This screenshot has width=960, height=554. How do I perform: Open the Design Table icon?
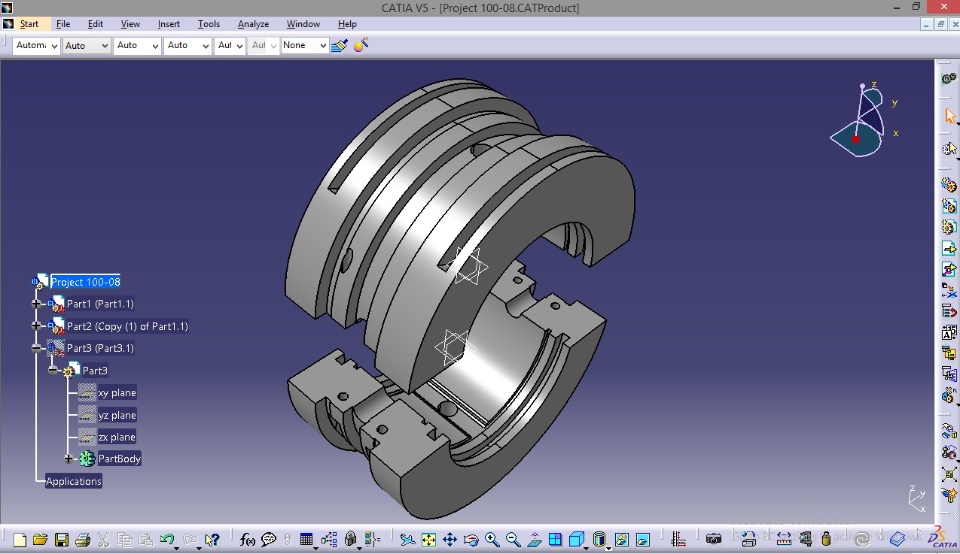306,539
